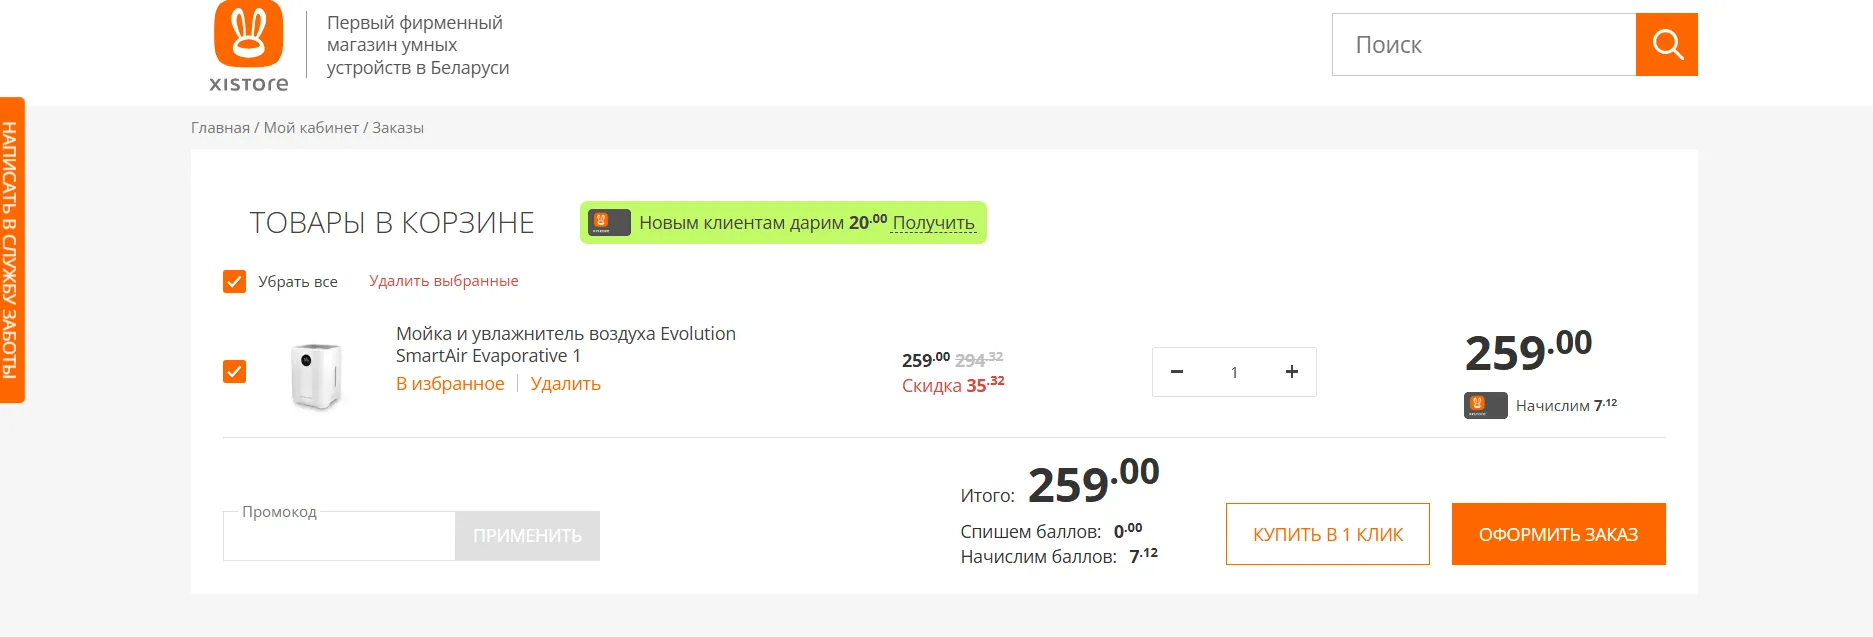Open Мой кабинет breadcrumb
1873x637 pixels.
point(311,128)
